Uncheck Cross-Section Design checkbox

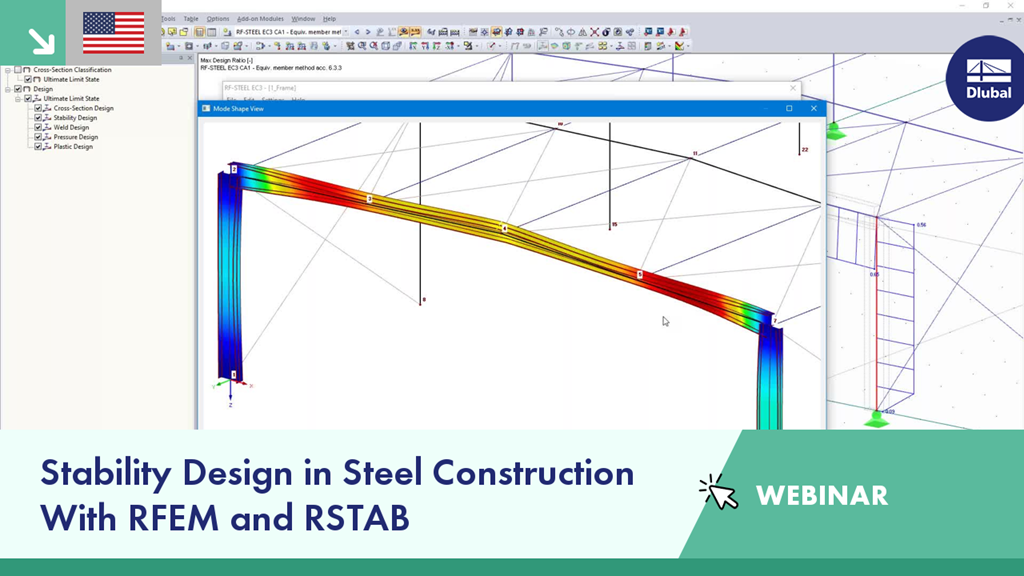click(x=38, y=108)
